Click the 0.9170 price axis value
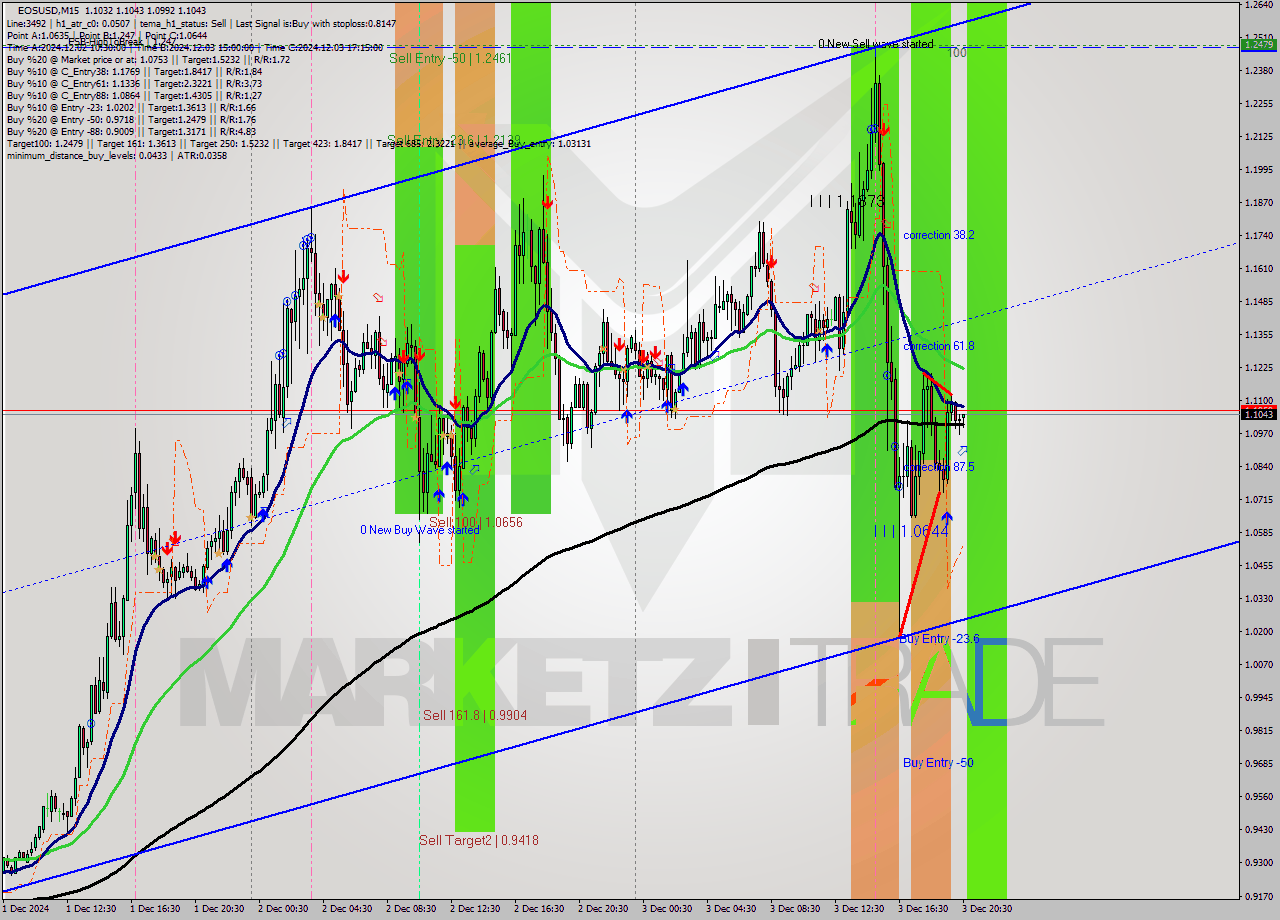Viewport: 1280px width, 920px height. tap(1259, 895)
